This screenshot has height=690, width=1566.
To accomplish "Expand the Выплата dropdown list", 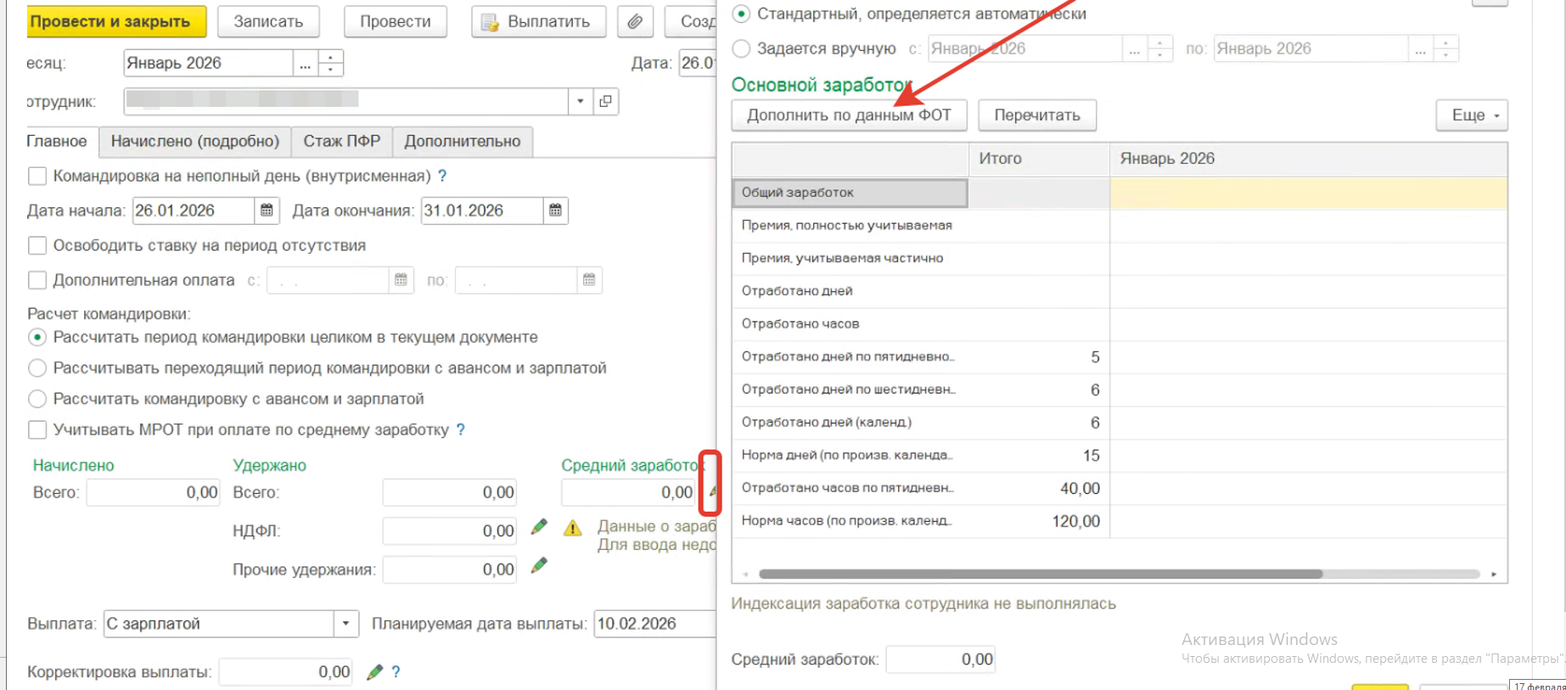I will click(346, 624).
